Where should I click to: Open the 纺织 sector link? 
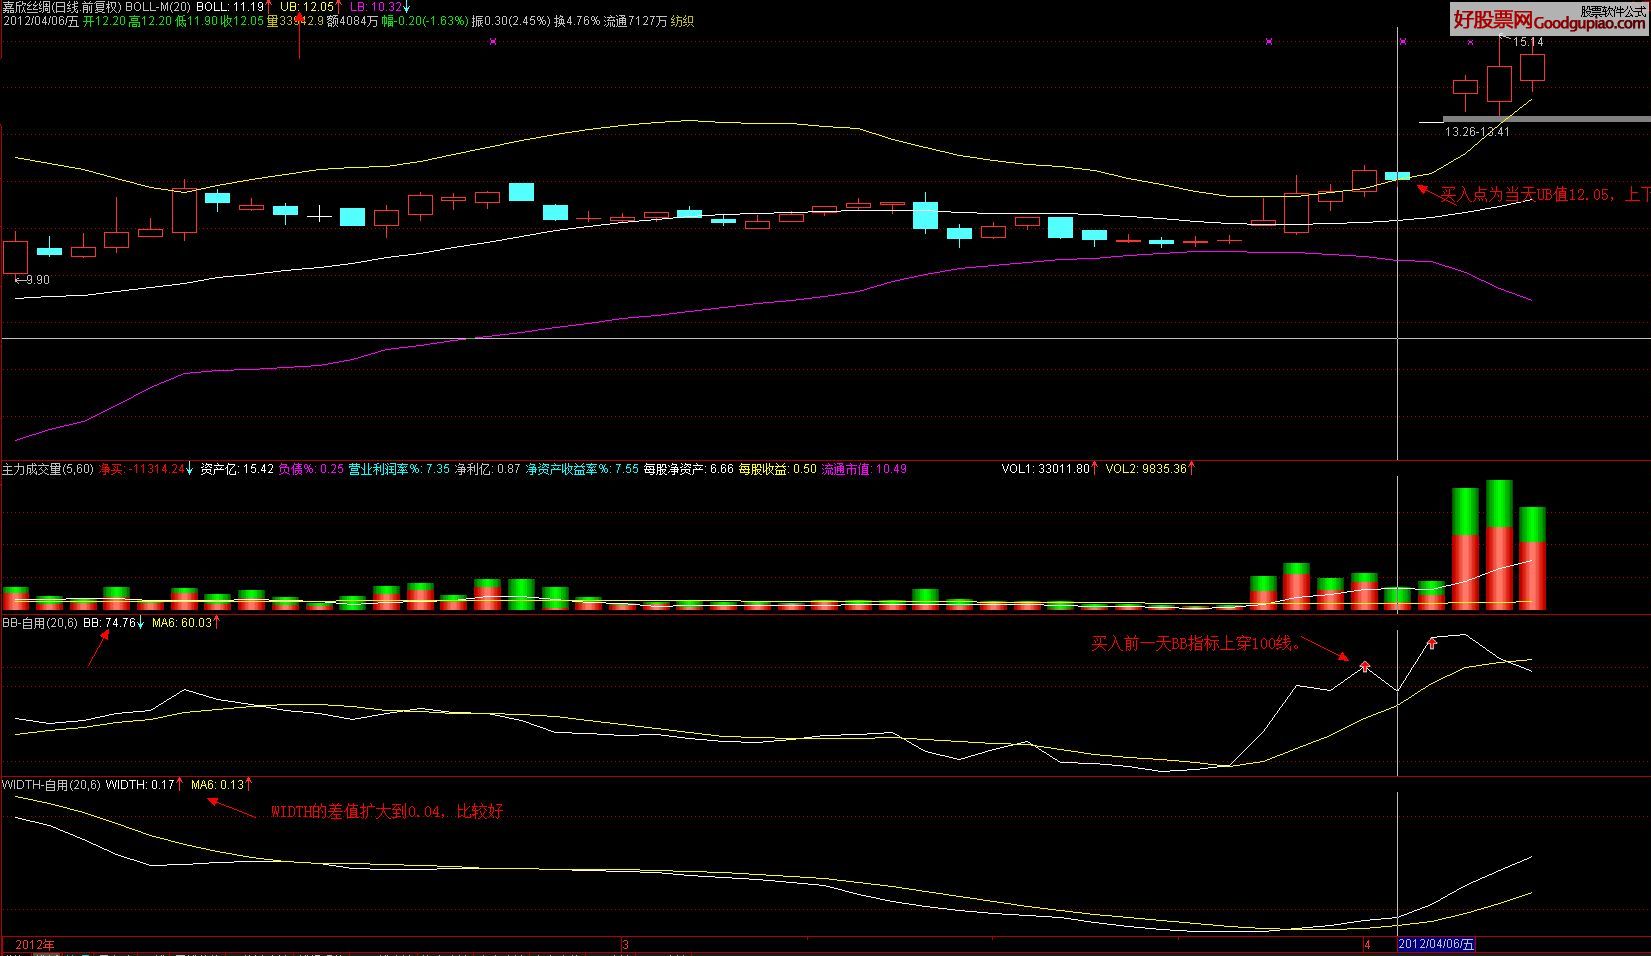point(682,21)
